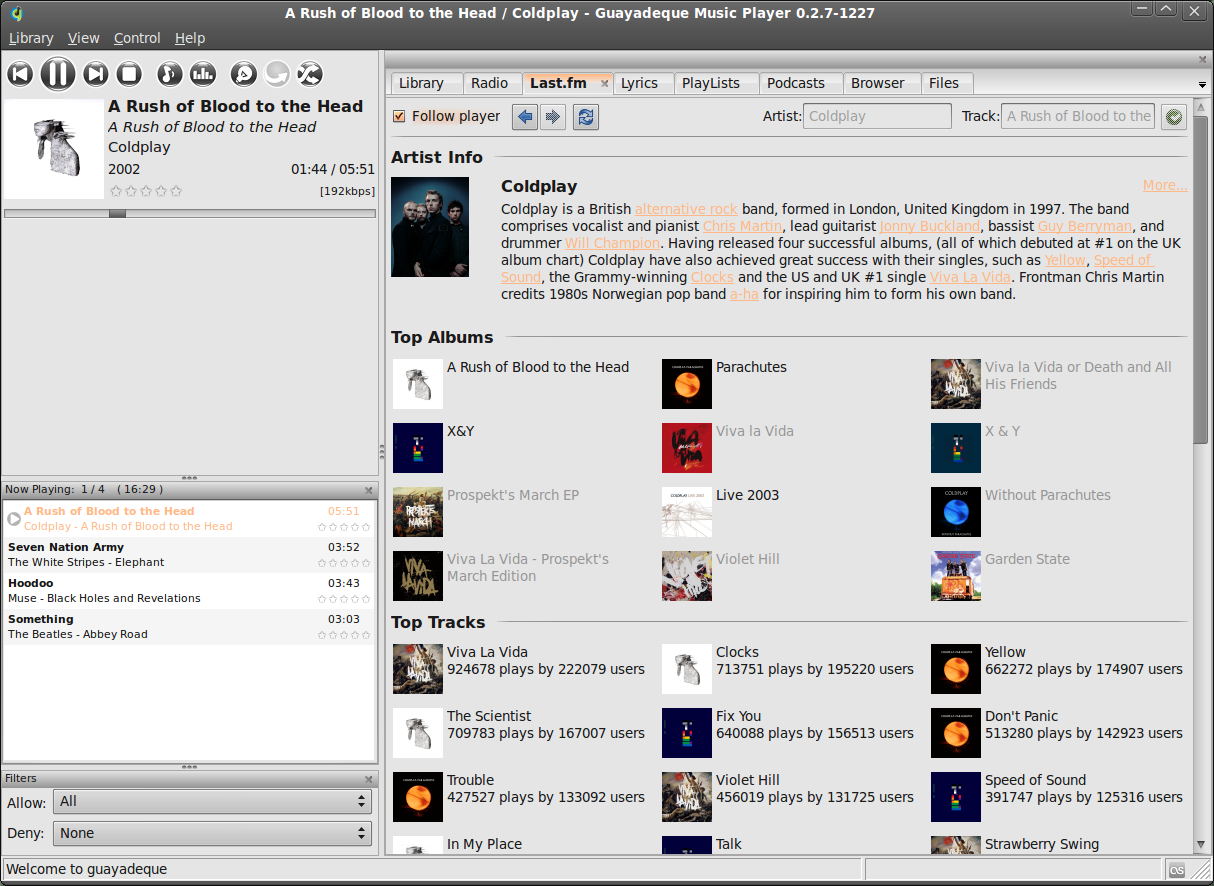Click the Top Albums section header
1214x886 pixels.
coord(442,337)
